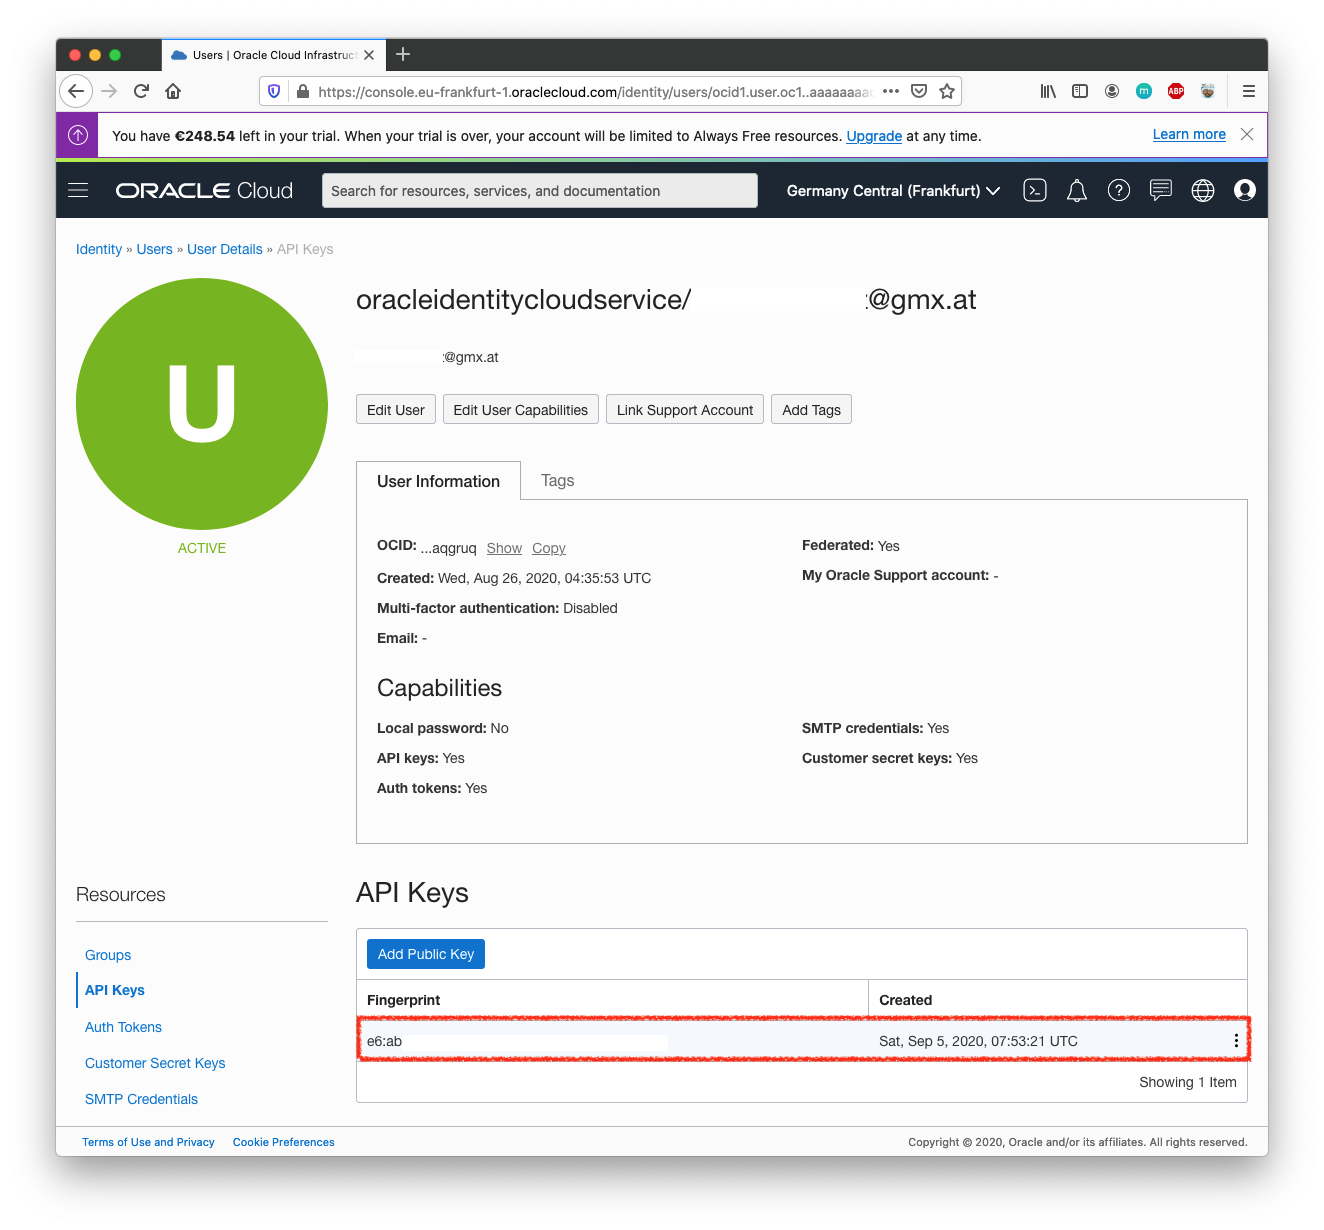Image resolution: width=1324 pixels, height=1230 pixels.
Task: Dismiss the trial notification banner
Action: tap(1247, 134)
